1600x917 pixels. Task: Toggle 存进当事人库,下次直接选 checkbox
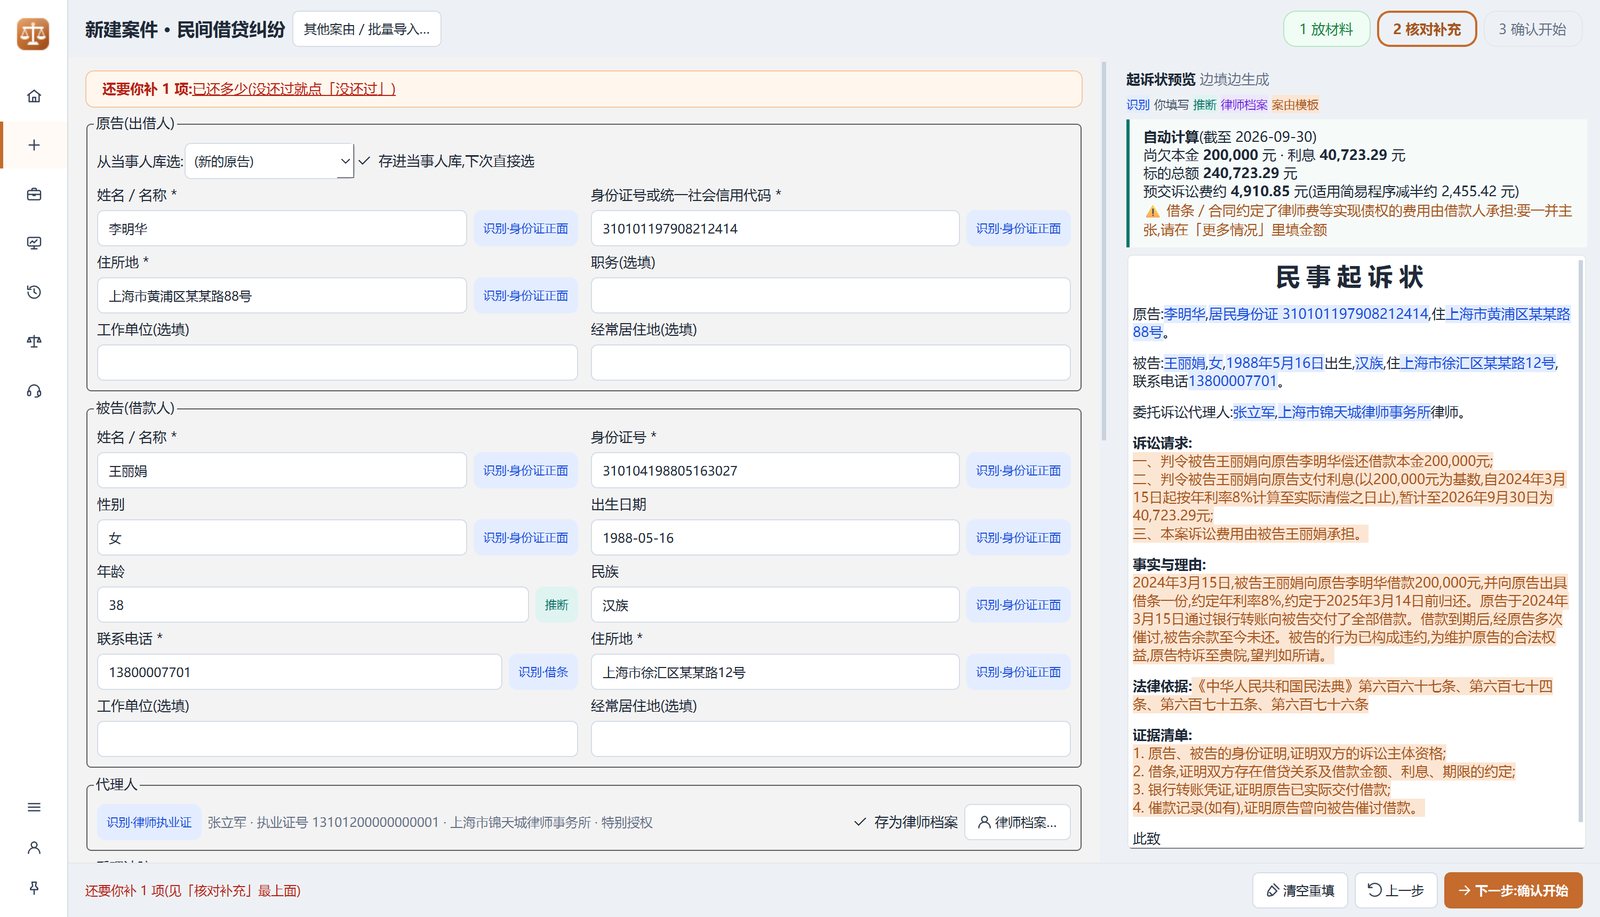[x=364, y=161]
